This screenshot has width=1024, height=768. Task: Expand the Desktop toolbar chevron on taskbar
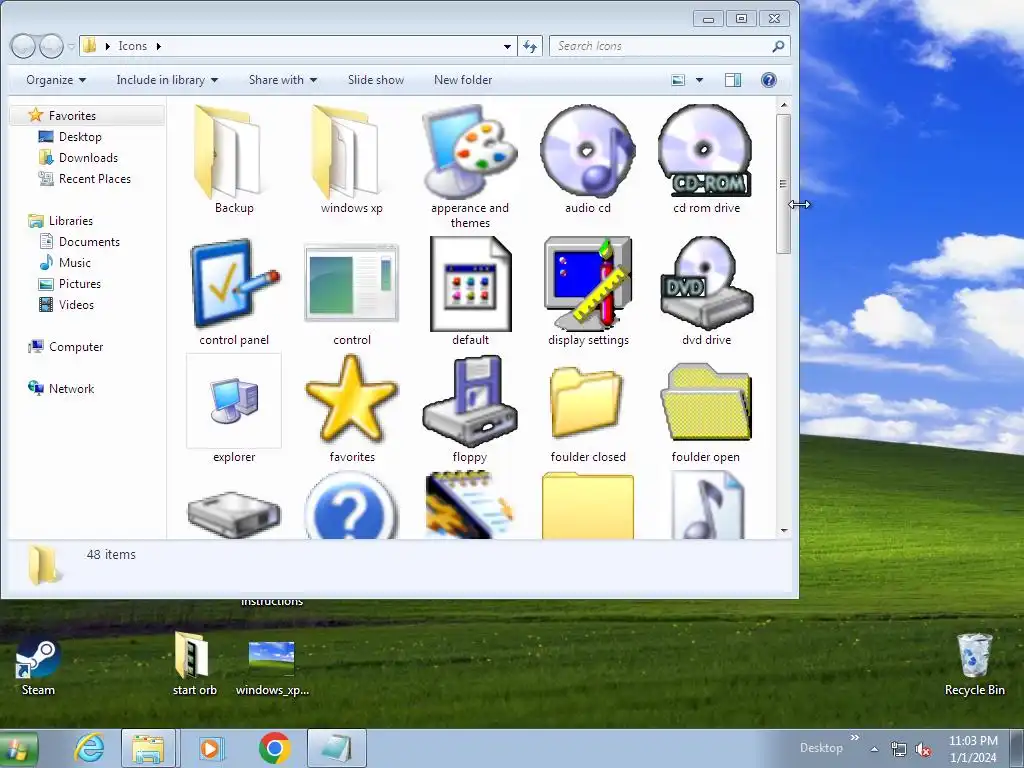[x=854, y=737]
